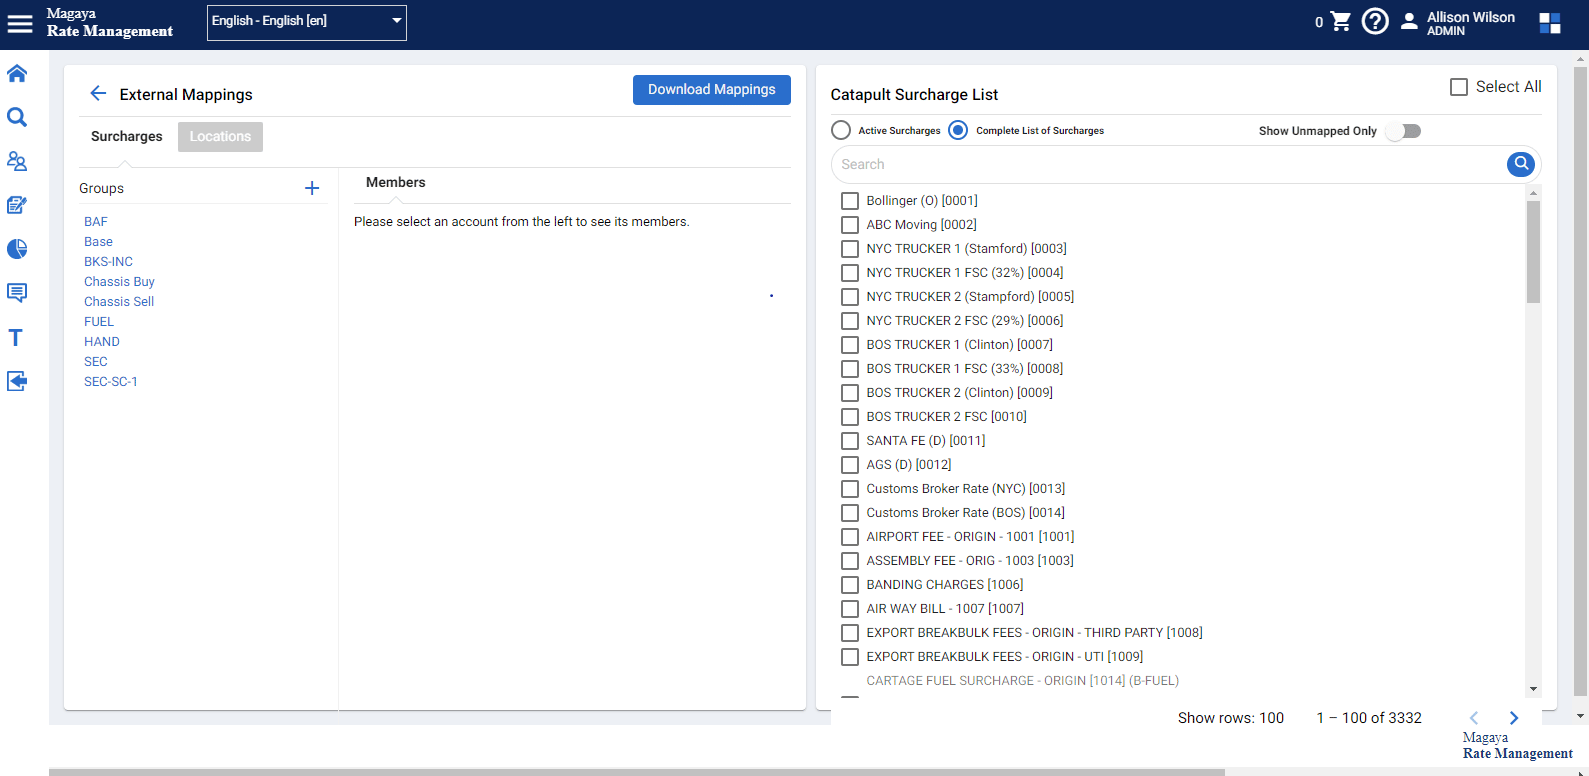Switch to the Surcharges tab

[126, 137]
